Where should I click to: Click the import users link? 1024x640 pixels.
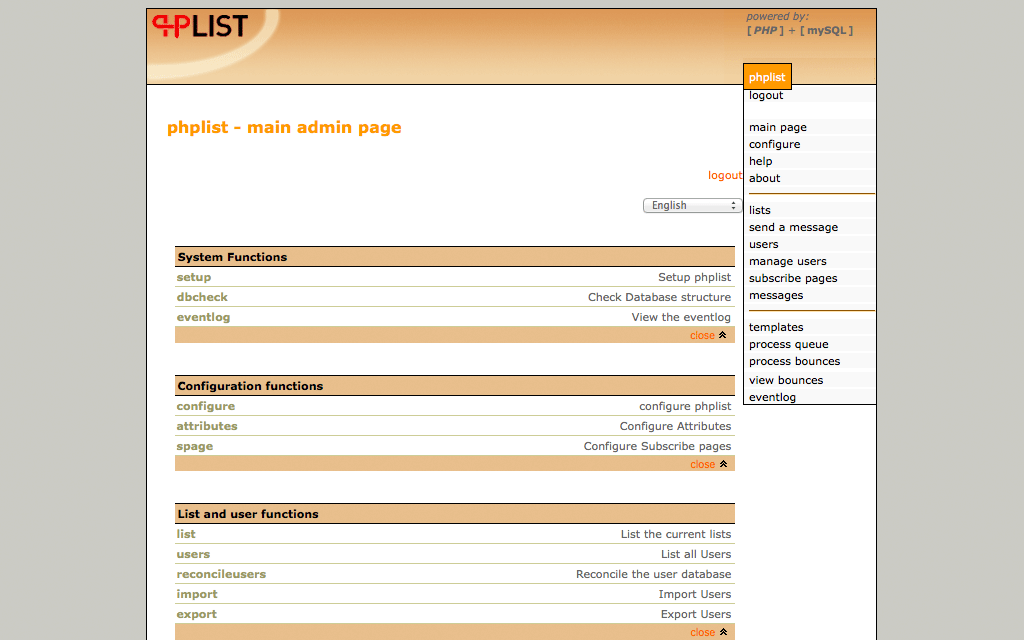197,594
